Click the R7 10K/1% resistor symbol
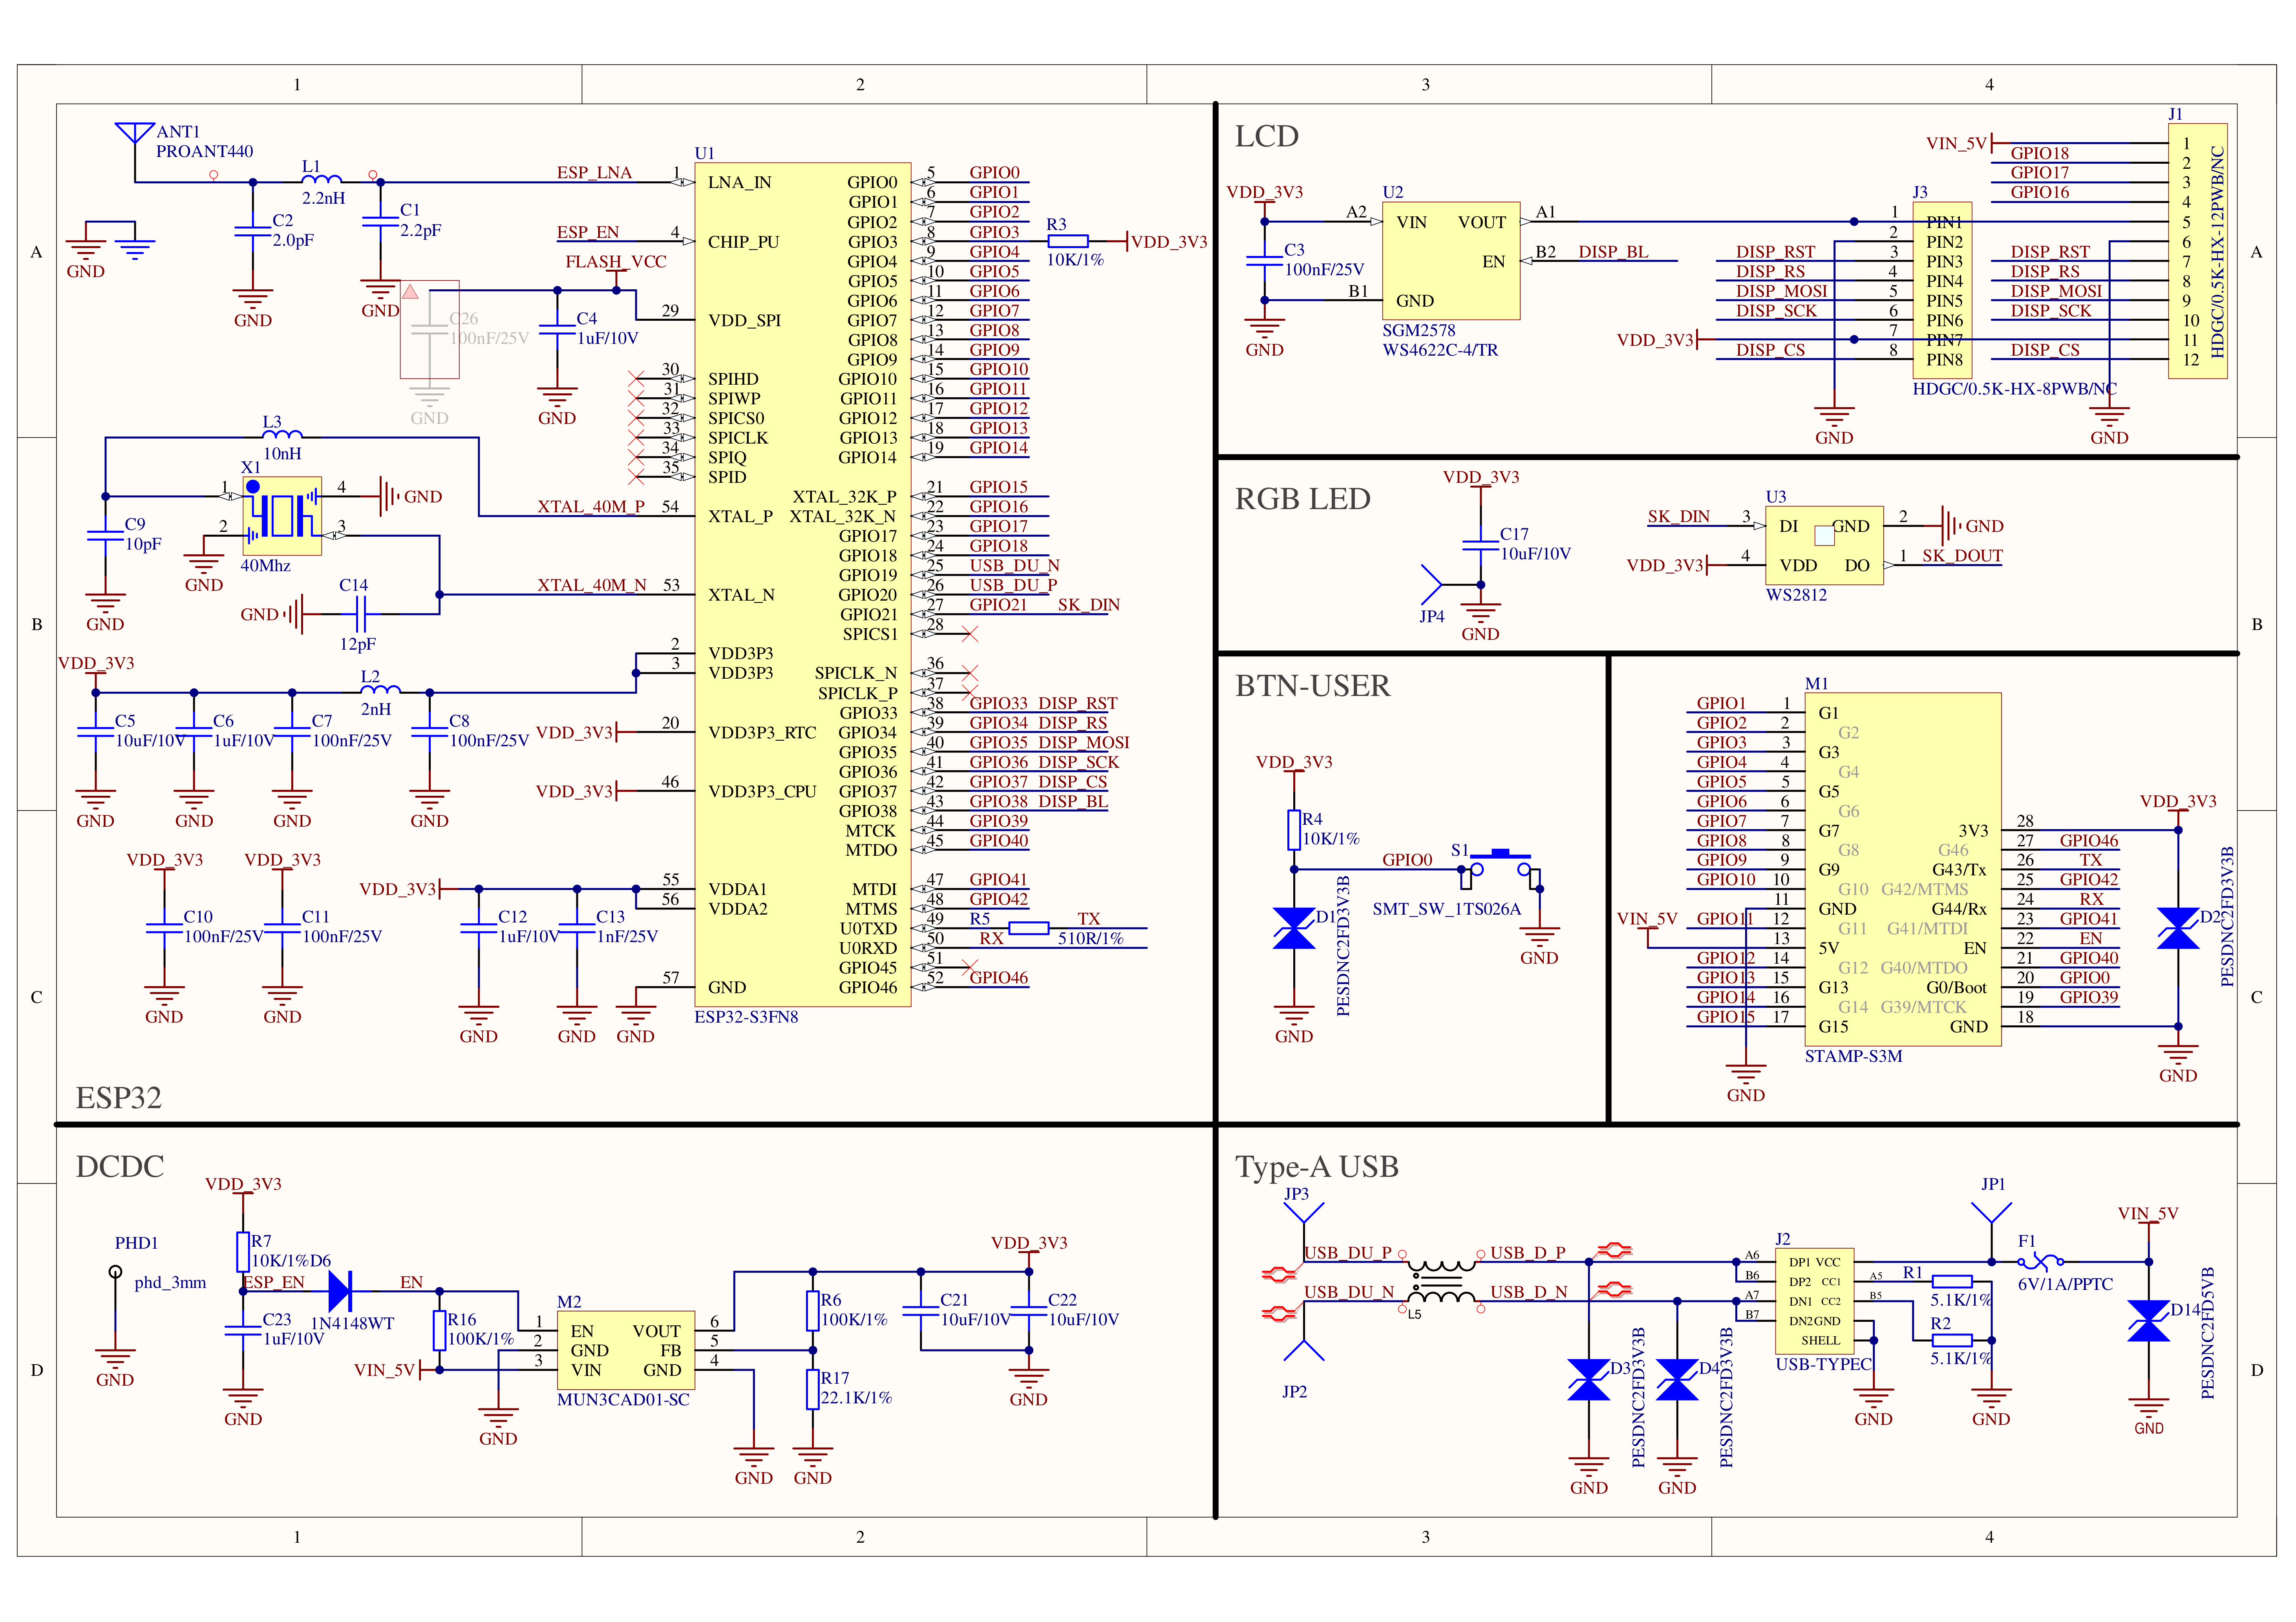Viewport: 2296px width, 1622px height. point(243,1252)
